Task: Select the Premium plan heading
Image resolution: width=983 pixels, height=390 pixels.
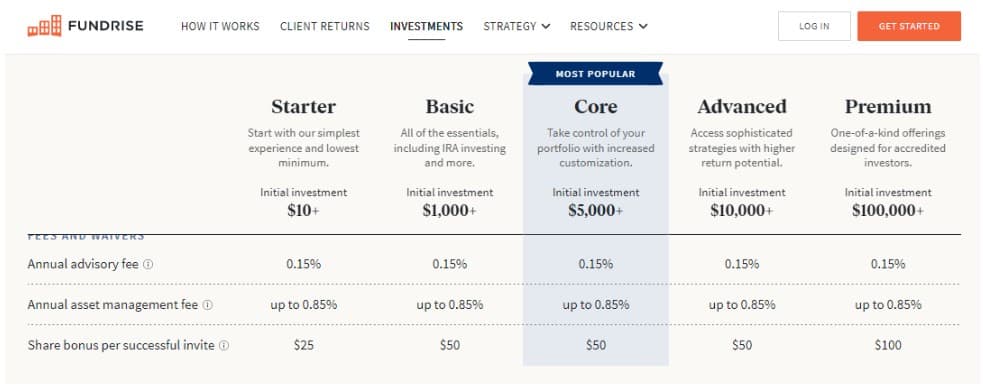Action: (x=888, y=107)
